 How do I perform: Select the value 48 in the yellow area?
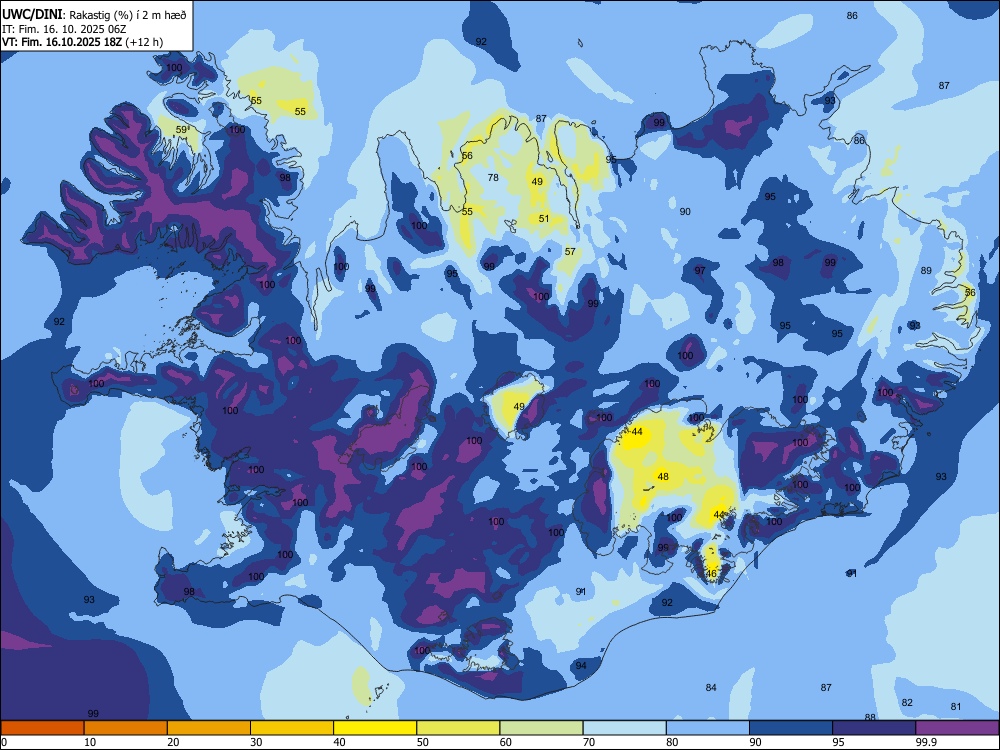pyautogui.click(x=663, y=476)
